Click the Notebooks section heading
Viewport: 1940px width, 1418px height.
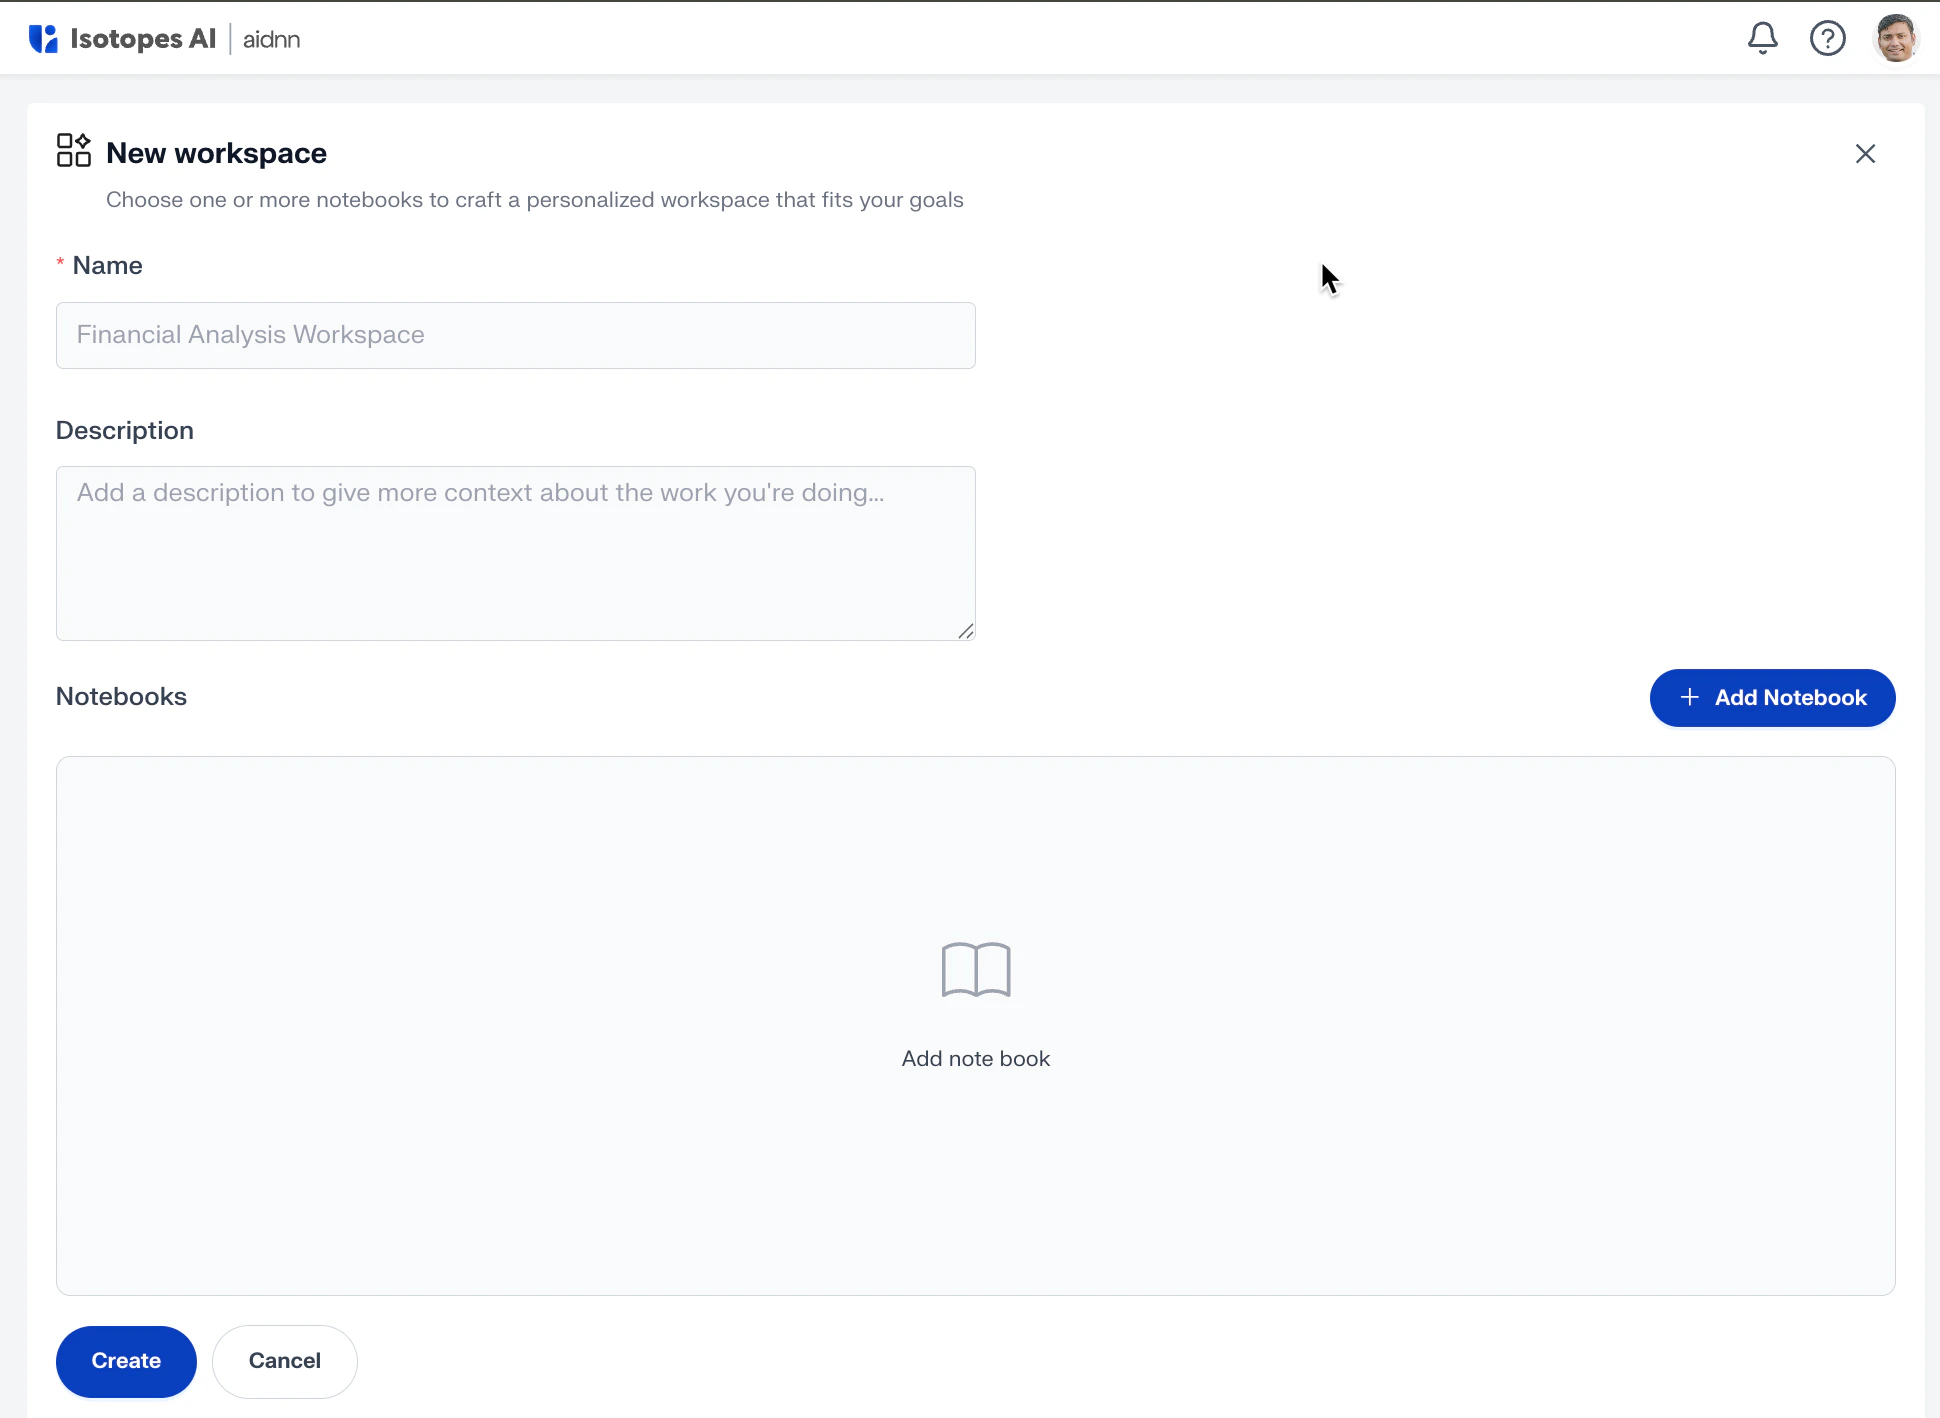coord(121,697)
